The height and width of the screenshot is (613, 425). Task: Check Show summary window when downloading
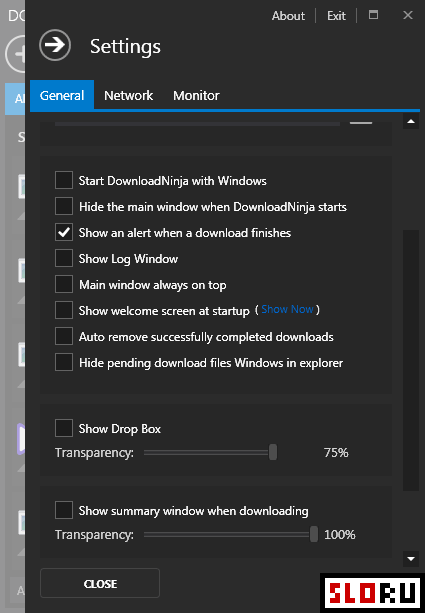click(64, 510)
